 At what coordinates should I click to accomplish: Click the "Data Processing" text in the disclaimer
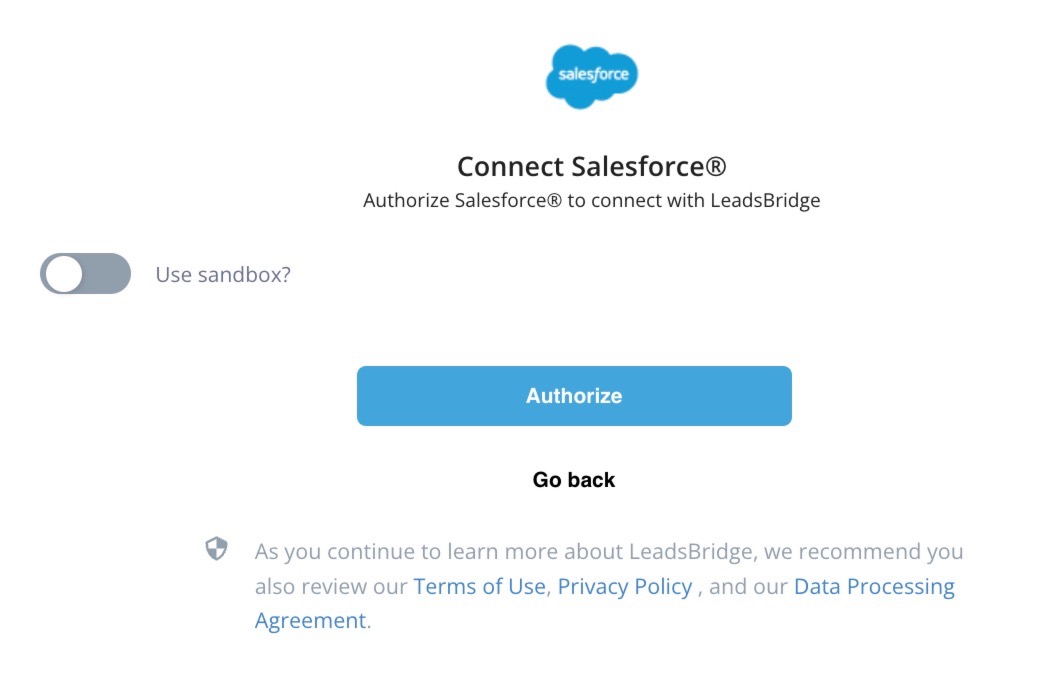click(x=874, y=586)
